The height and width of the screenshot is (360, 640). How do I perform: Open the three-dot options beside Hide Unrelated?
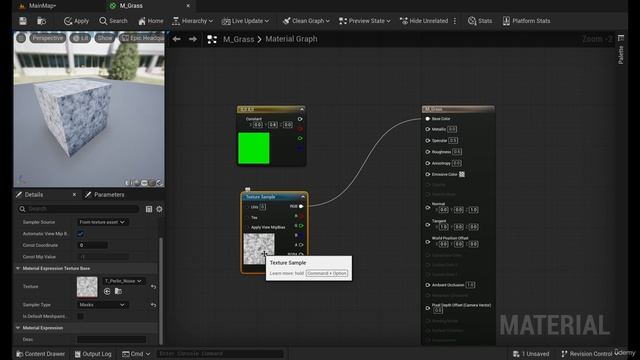tap(455, 21)
